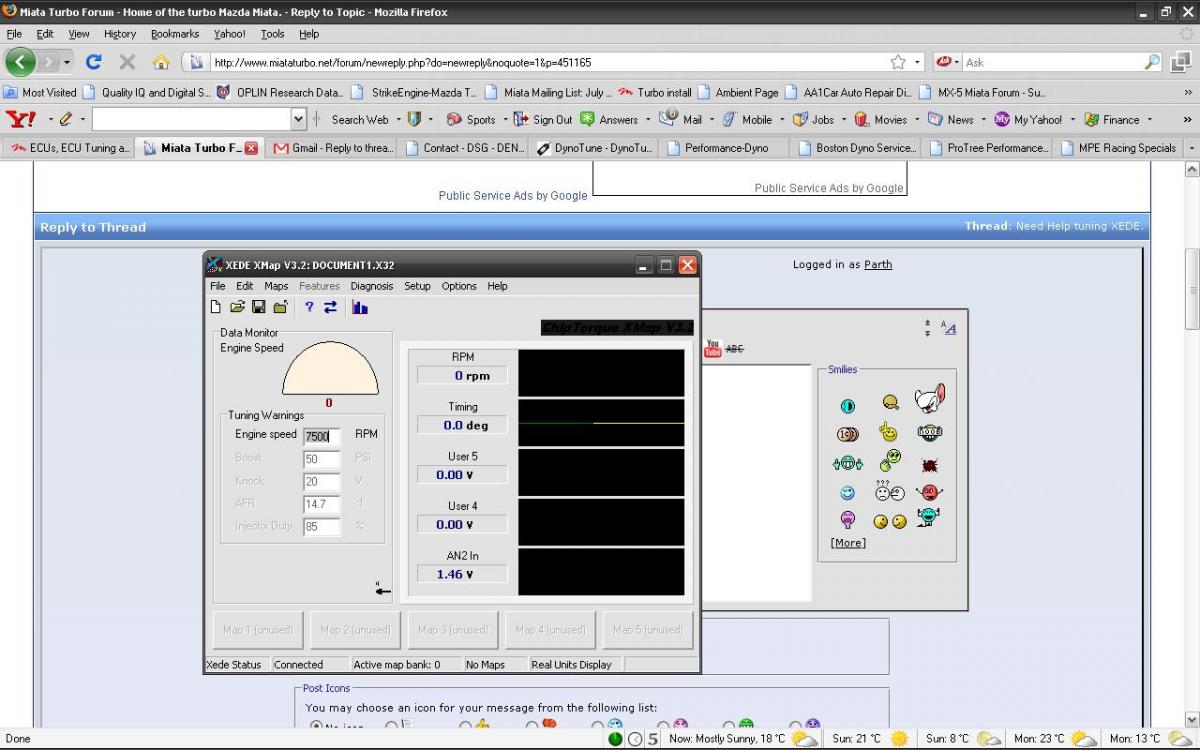Image resolution: width=1200 pixels, height=750 pixels.
Task: Click the New document icon in XMap
Action: pyautogui.click(x=216, y=308)
